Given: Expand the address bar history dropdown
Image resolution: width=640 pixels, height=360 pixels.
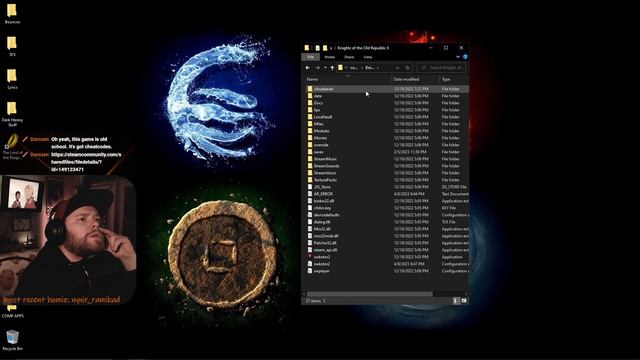Looking at the screenshot, I should click(x=397, y=68).
